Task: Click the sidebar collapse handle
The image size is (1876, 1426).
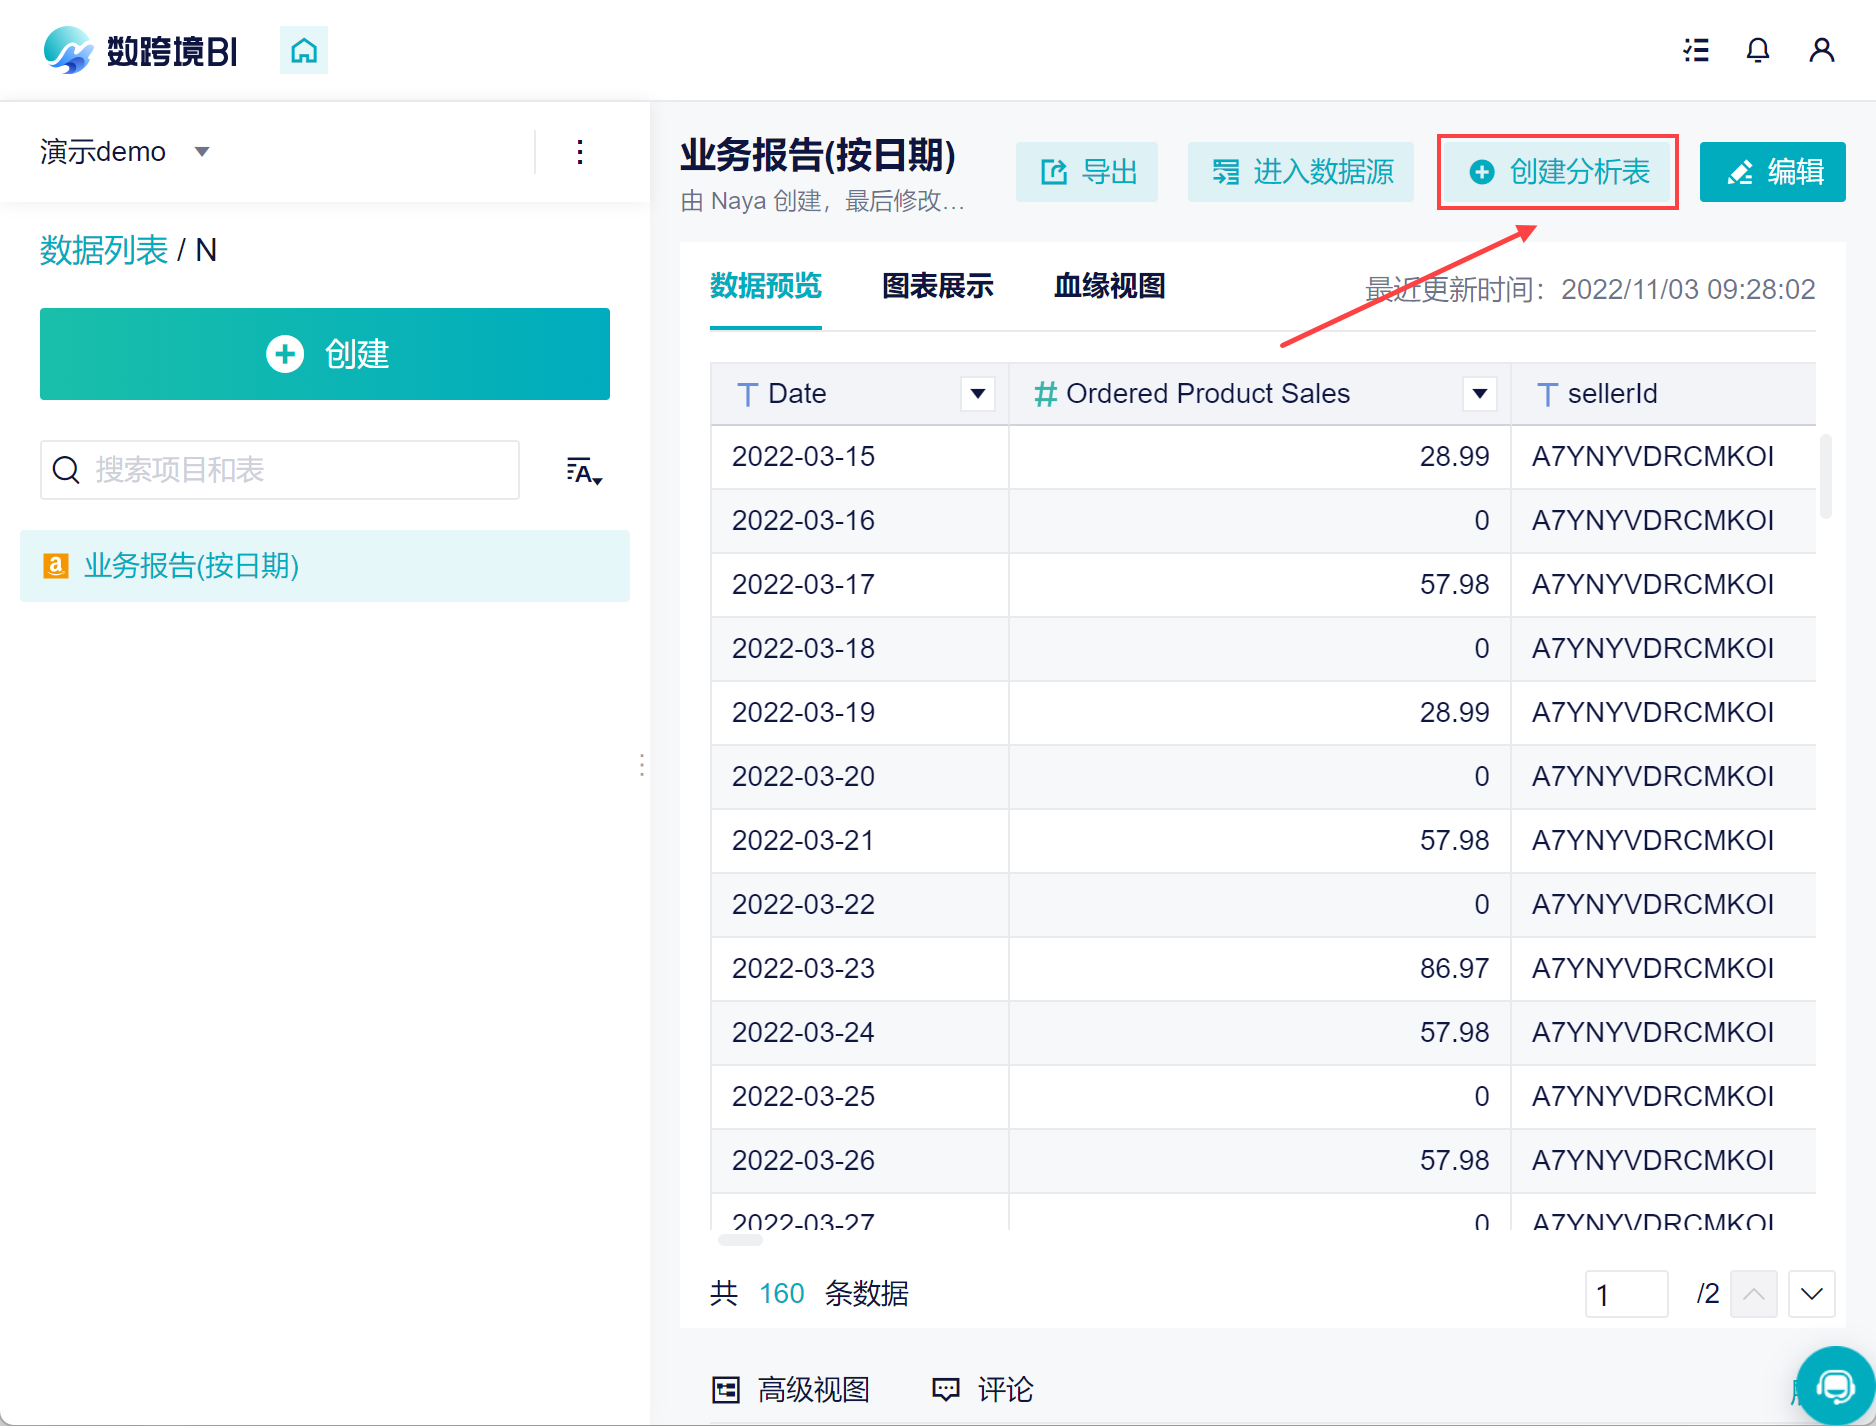Action: [x=641, y=765]
